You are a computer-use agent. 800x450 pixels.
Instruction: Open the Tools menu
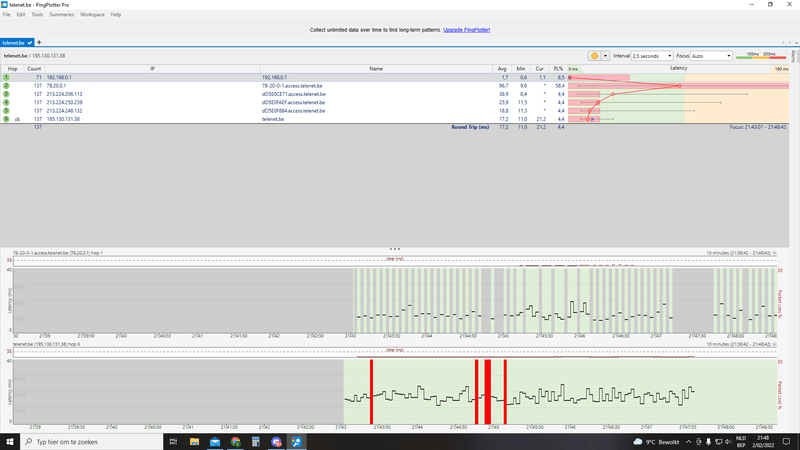pos(37,15)
